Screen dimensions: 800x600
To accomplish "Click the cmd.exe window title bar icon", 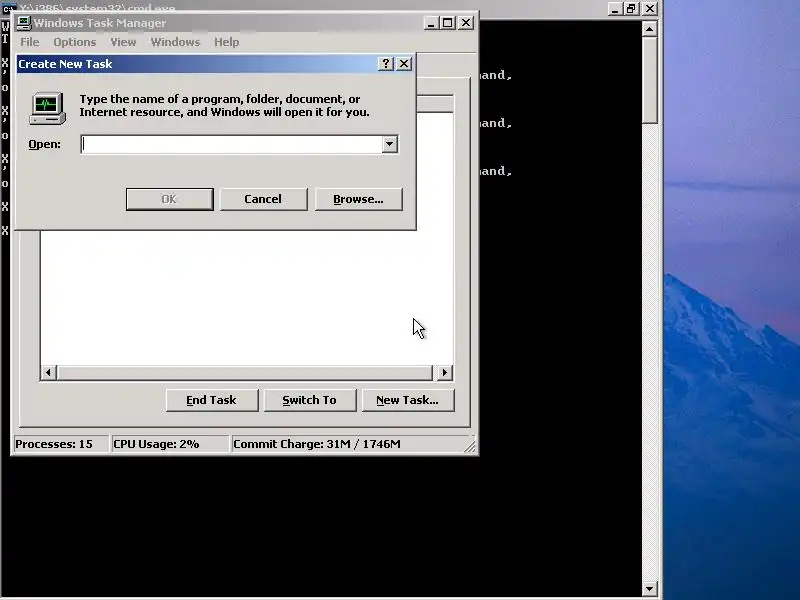I will (8, 8).
